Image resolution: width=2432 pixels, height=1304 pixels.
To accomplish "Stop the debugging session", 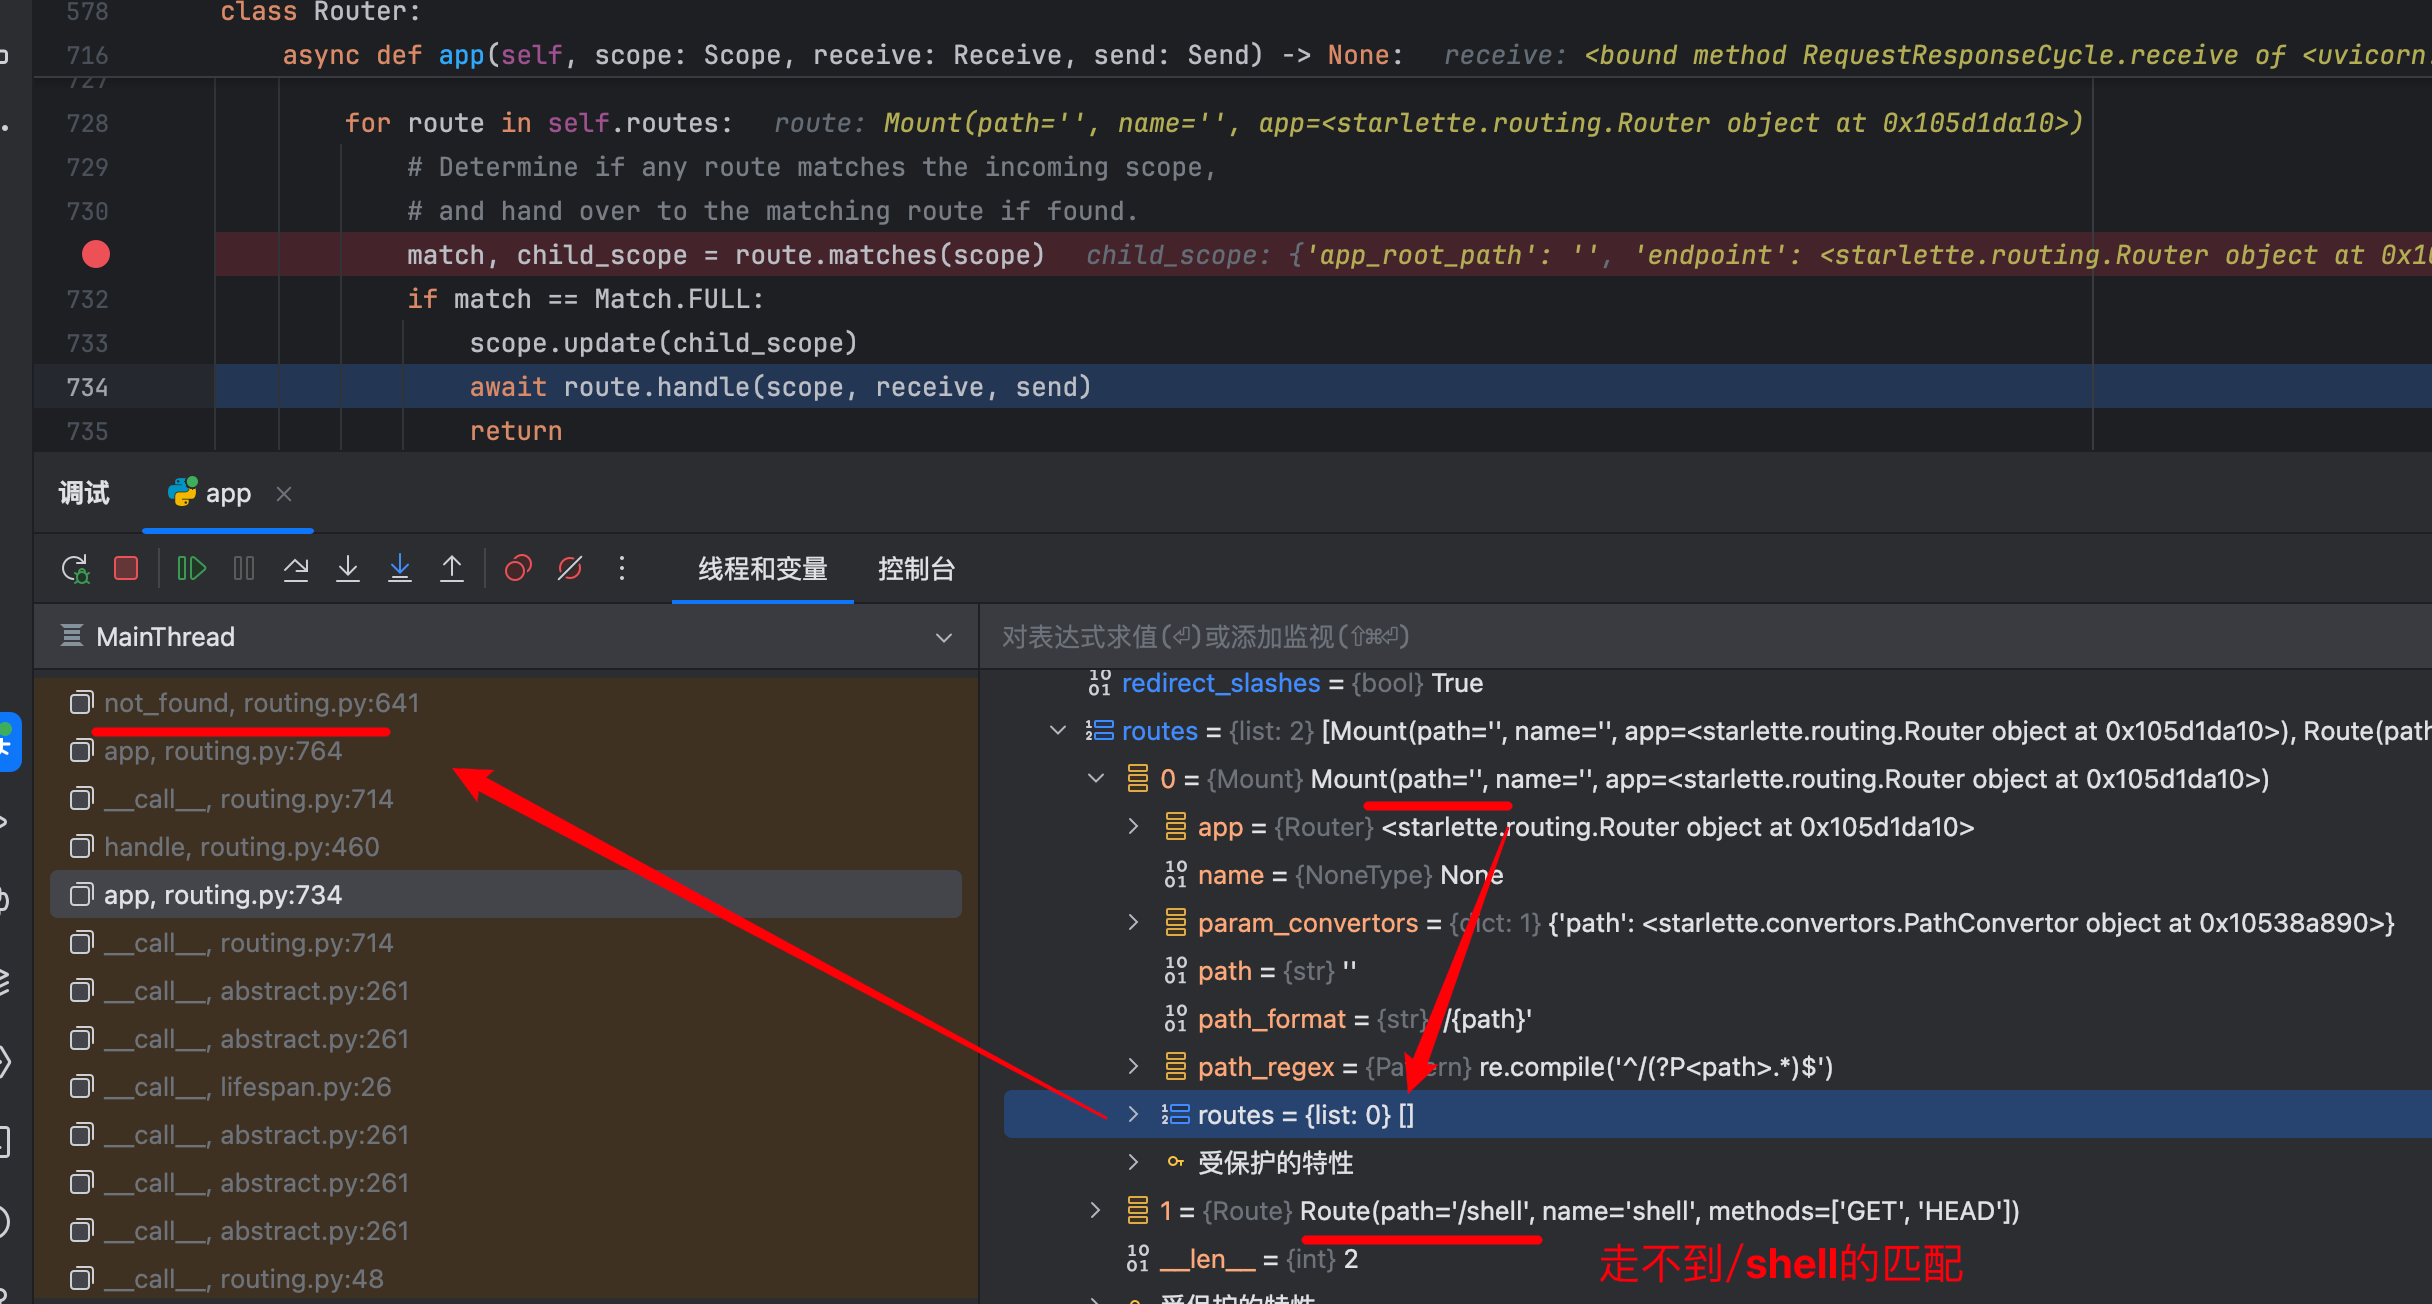I will pyautogui.click(x=126, y=569).
